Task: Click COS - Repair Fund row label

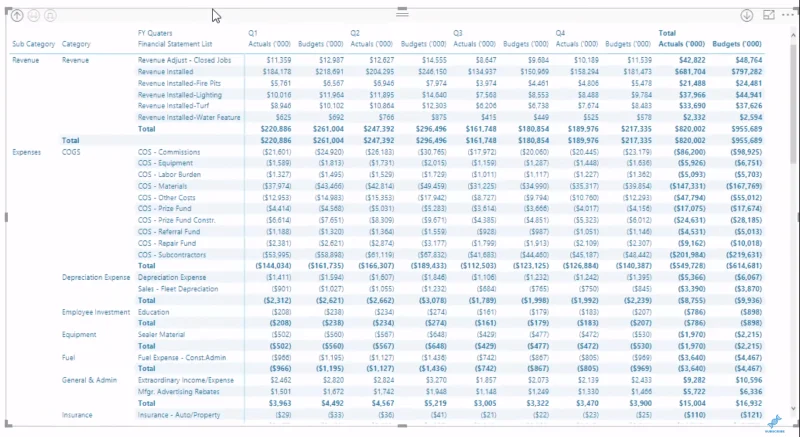Action: coord(167,243)
